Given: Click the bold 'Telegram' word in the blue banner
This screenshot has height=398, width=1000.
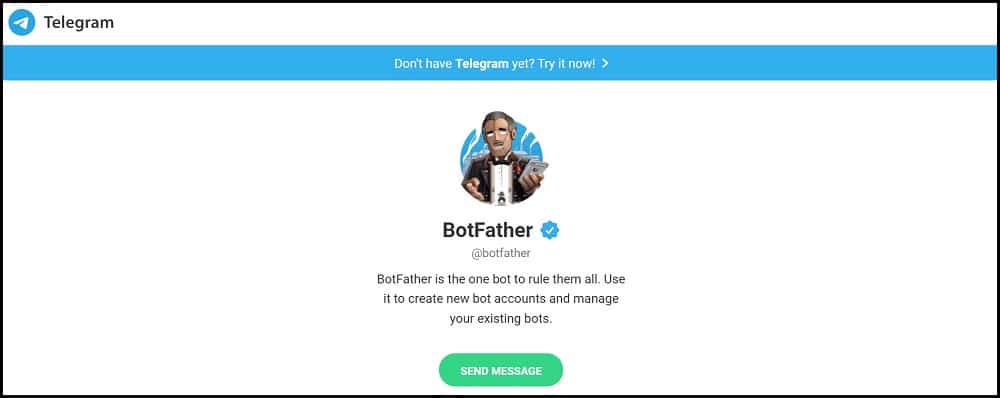Looking at the screenshot, I should (482, 64).
